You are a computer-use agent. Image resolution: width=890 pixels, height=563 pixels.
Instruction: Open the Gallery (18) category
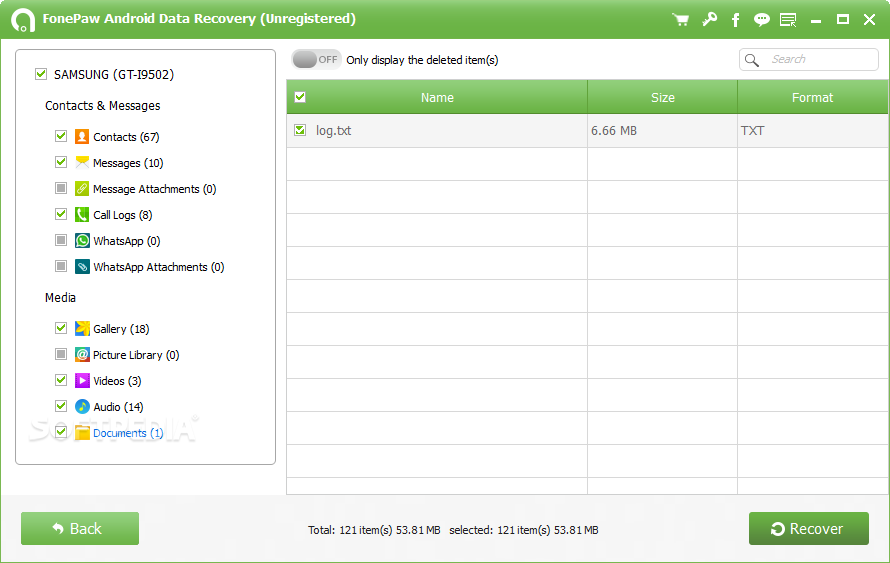(x=121, y=329)
